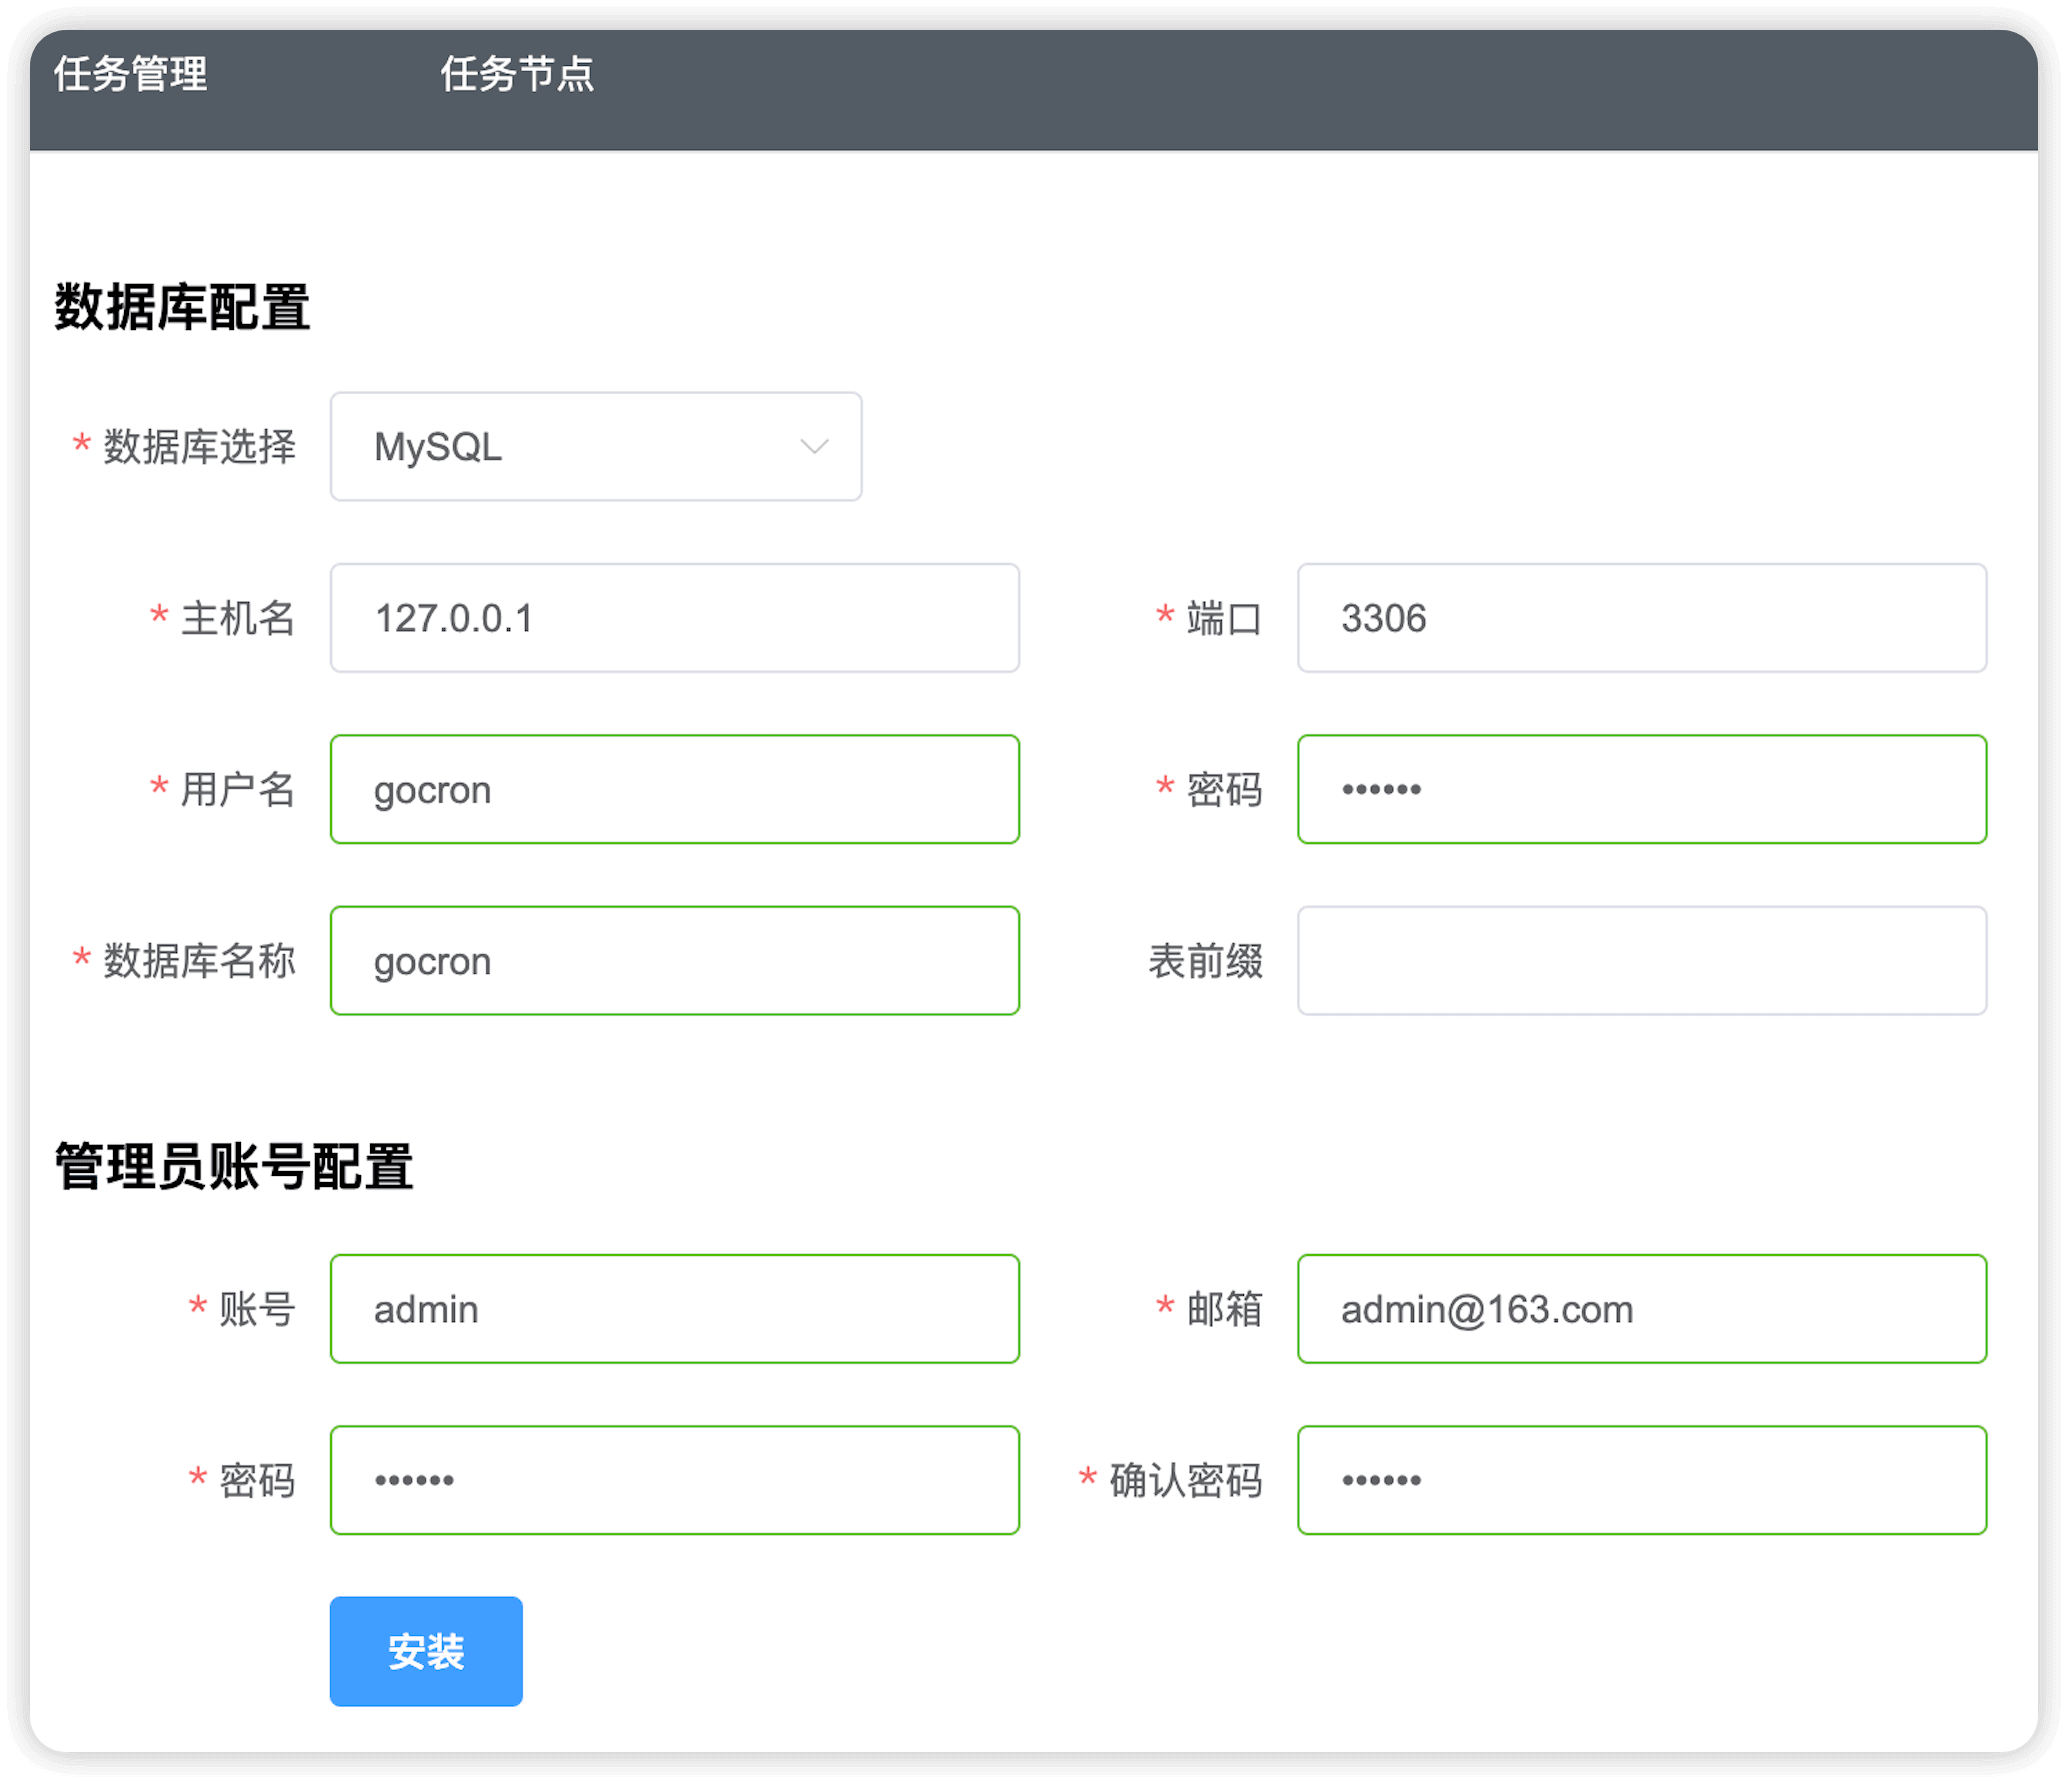Click the 邮箱 field with admin@163.com
Image resolution: width=2068 pixels, height=1782 pixels.
(1641, 1309)
